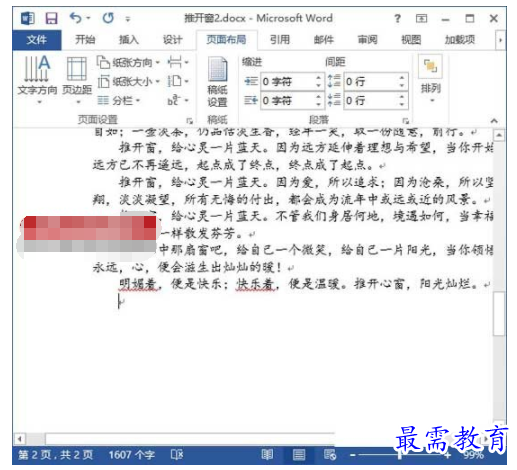Select the 页面布局 tab
This screenshot has height=470, width=517.
pyautogui.click(x=226, y=40)
